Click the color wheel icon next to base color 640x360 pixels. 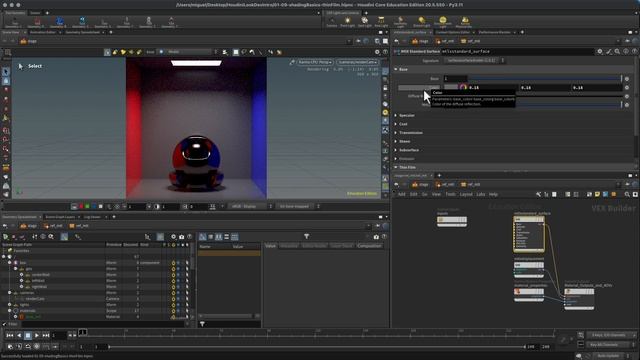click(x=463, y=87)
